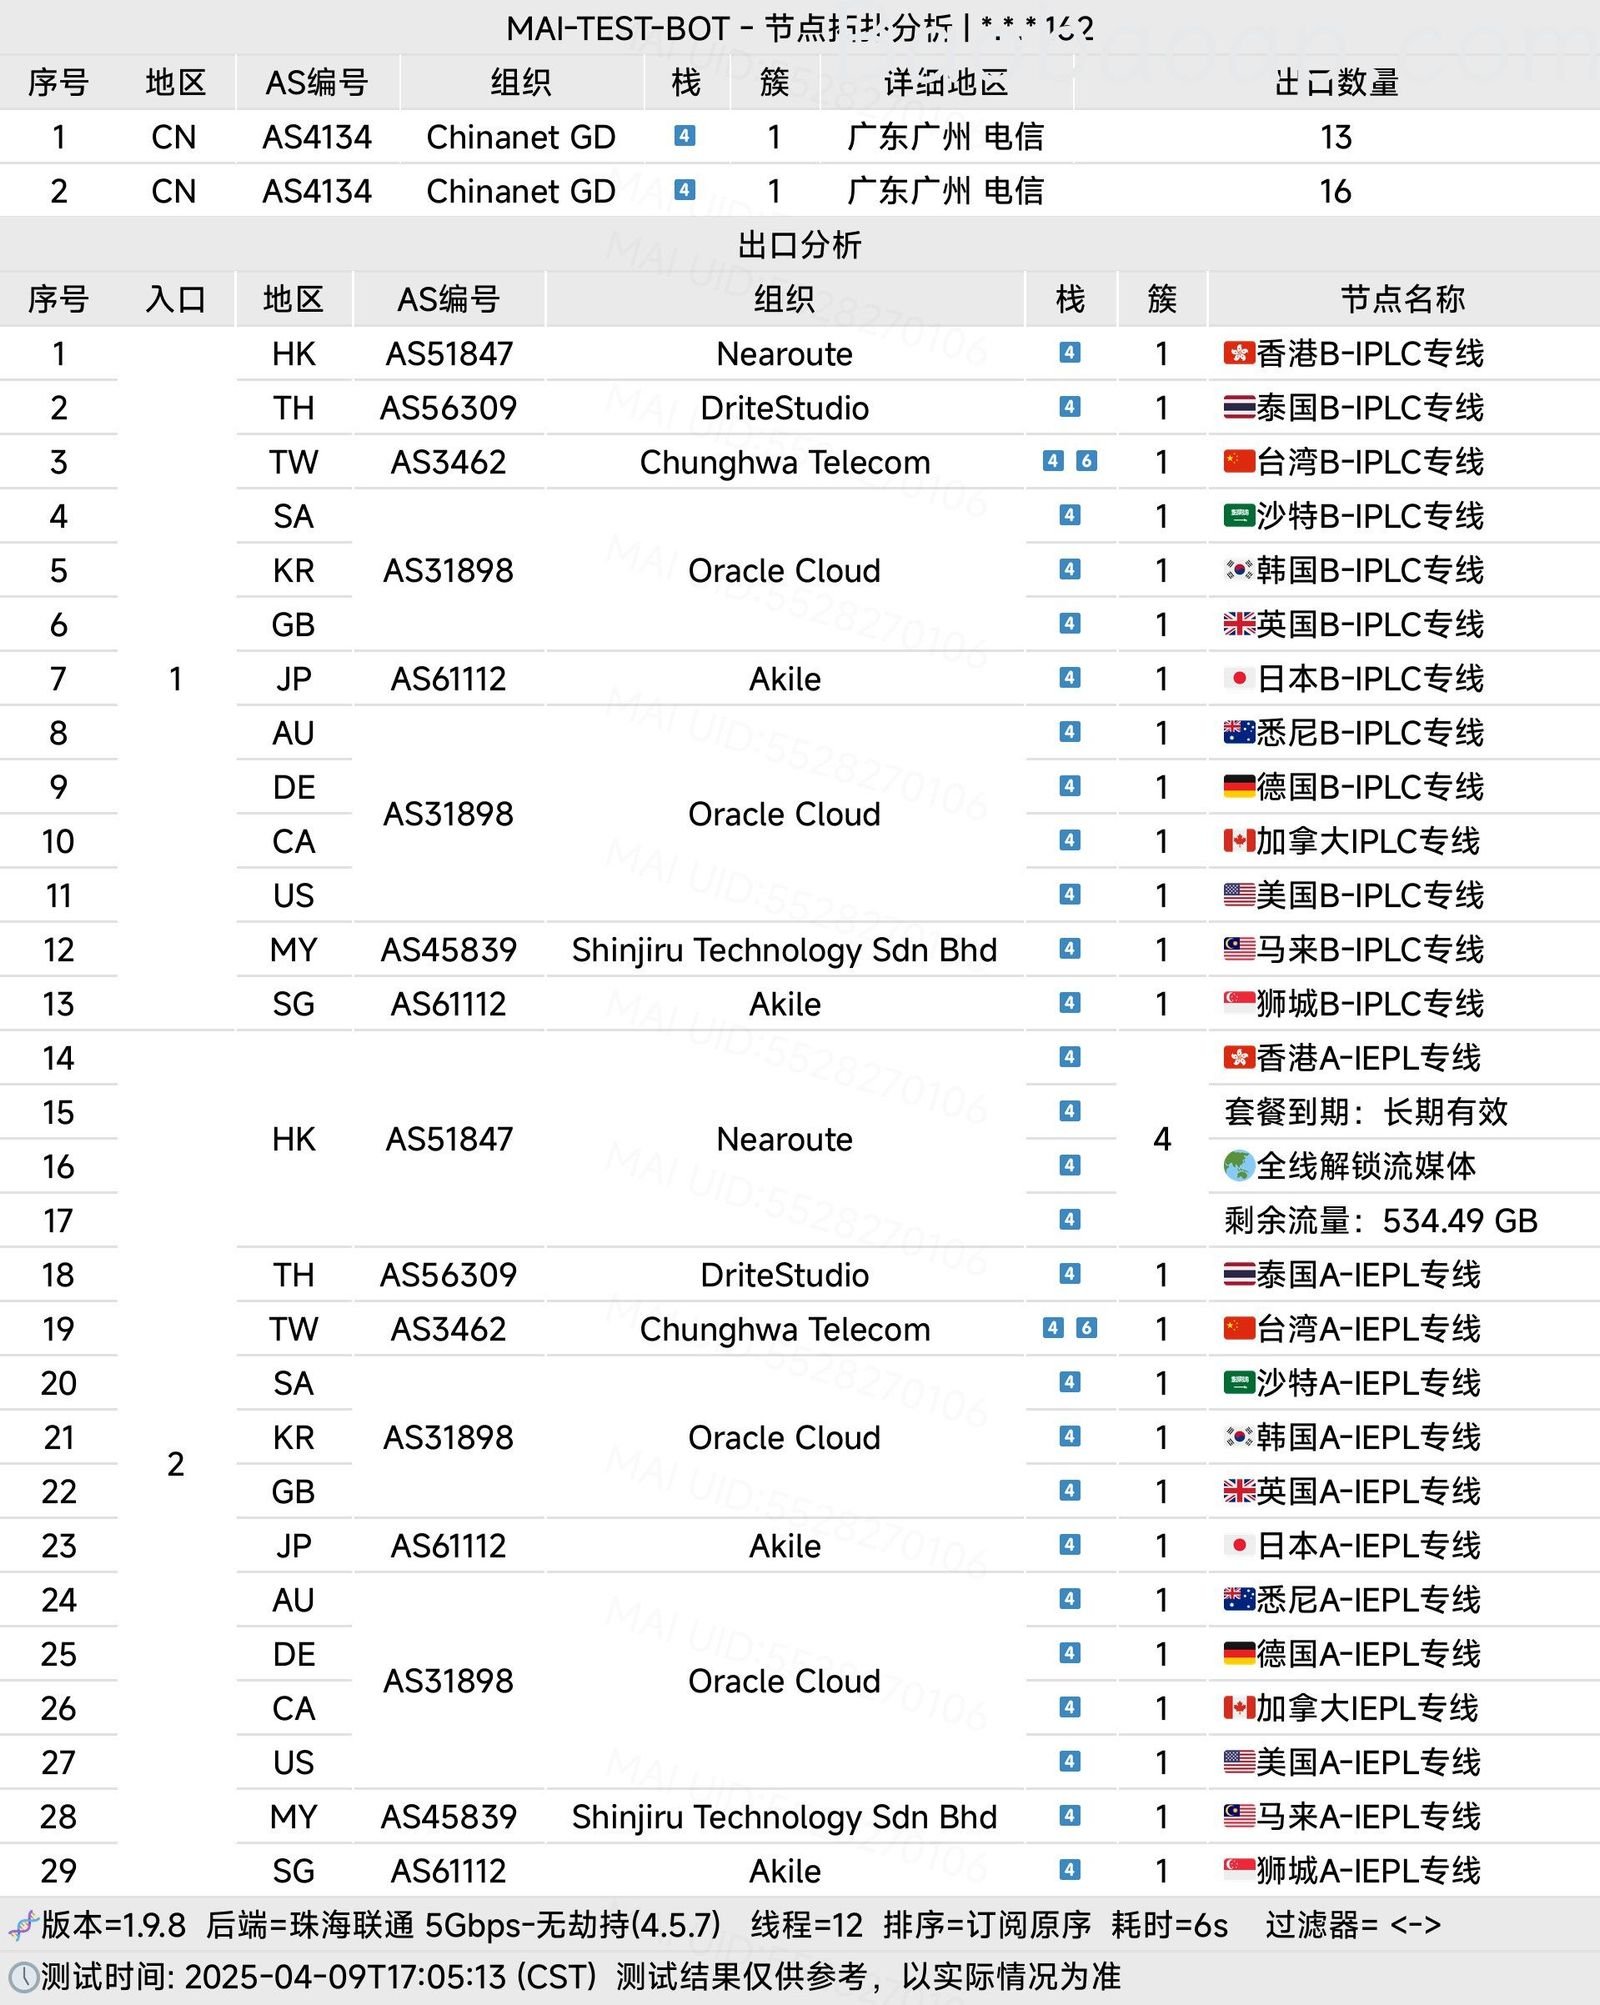The width and height of the screenshot is (1600, 2005).
Task: Click the exit count value 16
Action: click(x=1336, y=191)
